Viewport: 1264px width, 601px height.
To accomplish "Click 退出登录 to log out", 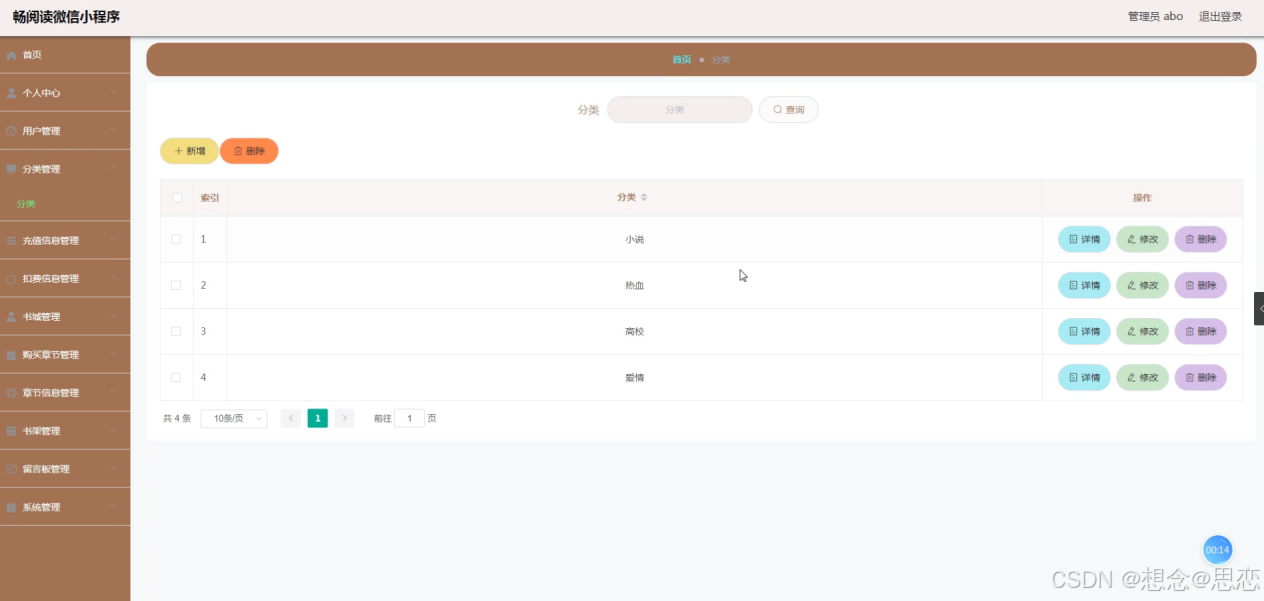I will point(1220,17).
